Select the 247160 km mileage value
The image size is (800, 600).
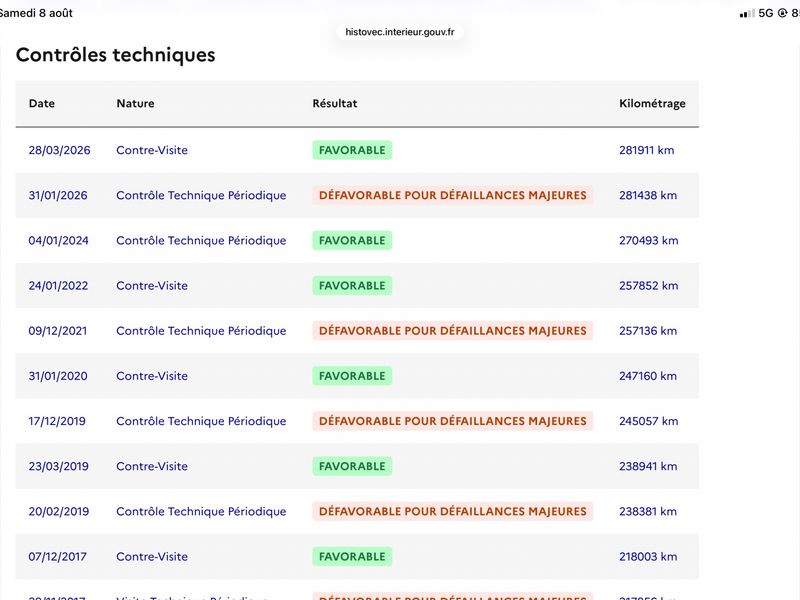(x=648, y=376)
